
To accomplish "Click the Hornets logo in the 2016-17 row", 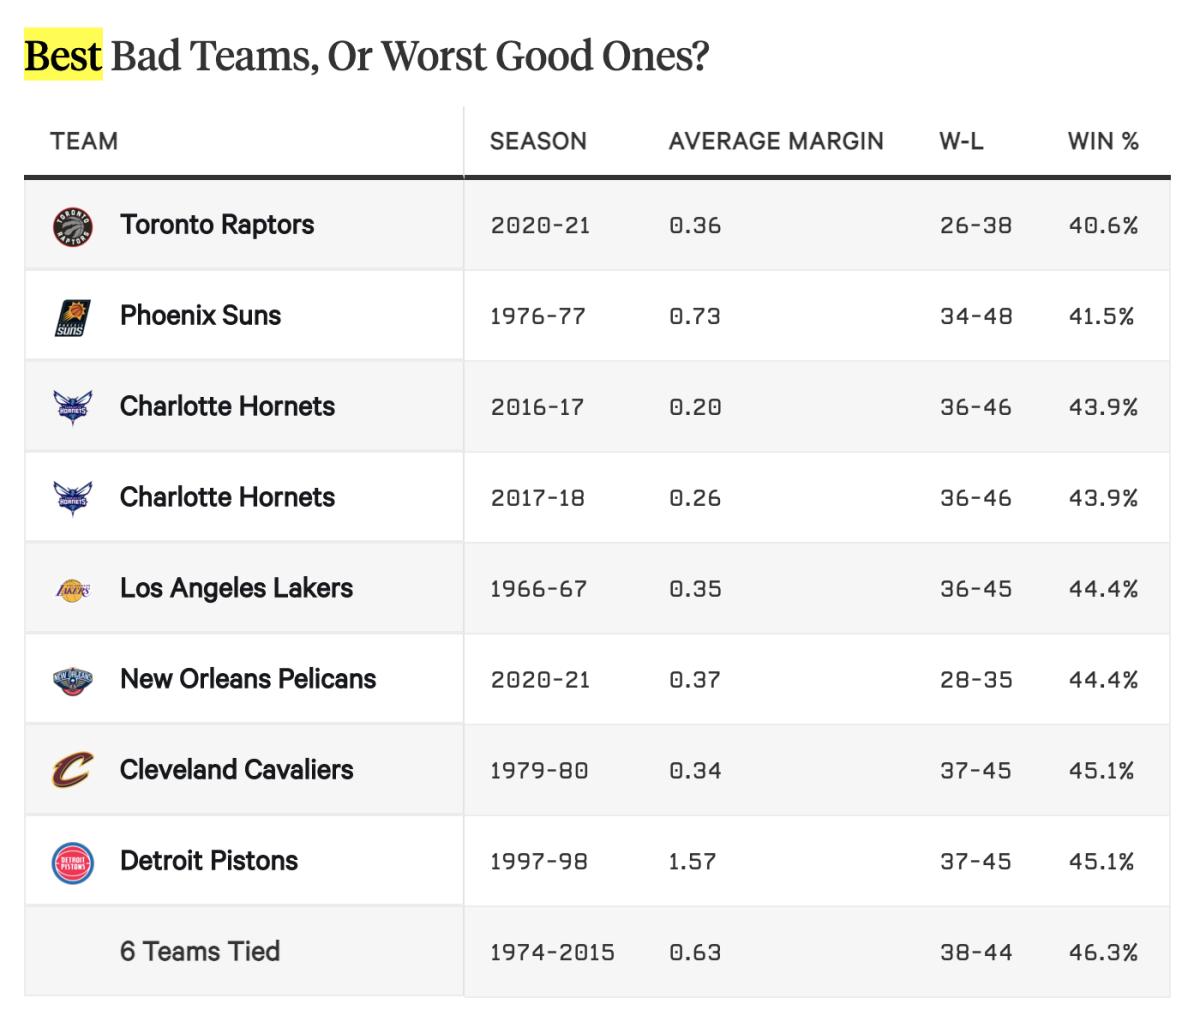I will [x=71, y=408].
